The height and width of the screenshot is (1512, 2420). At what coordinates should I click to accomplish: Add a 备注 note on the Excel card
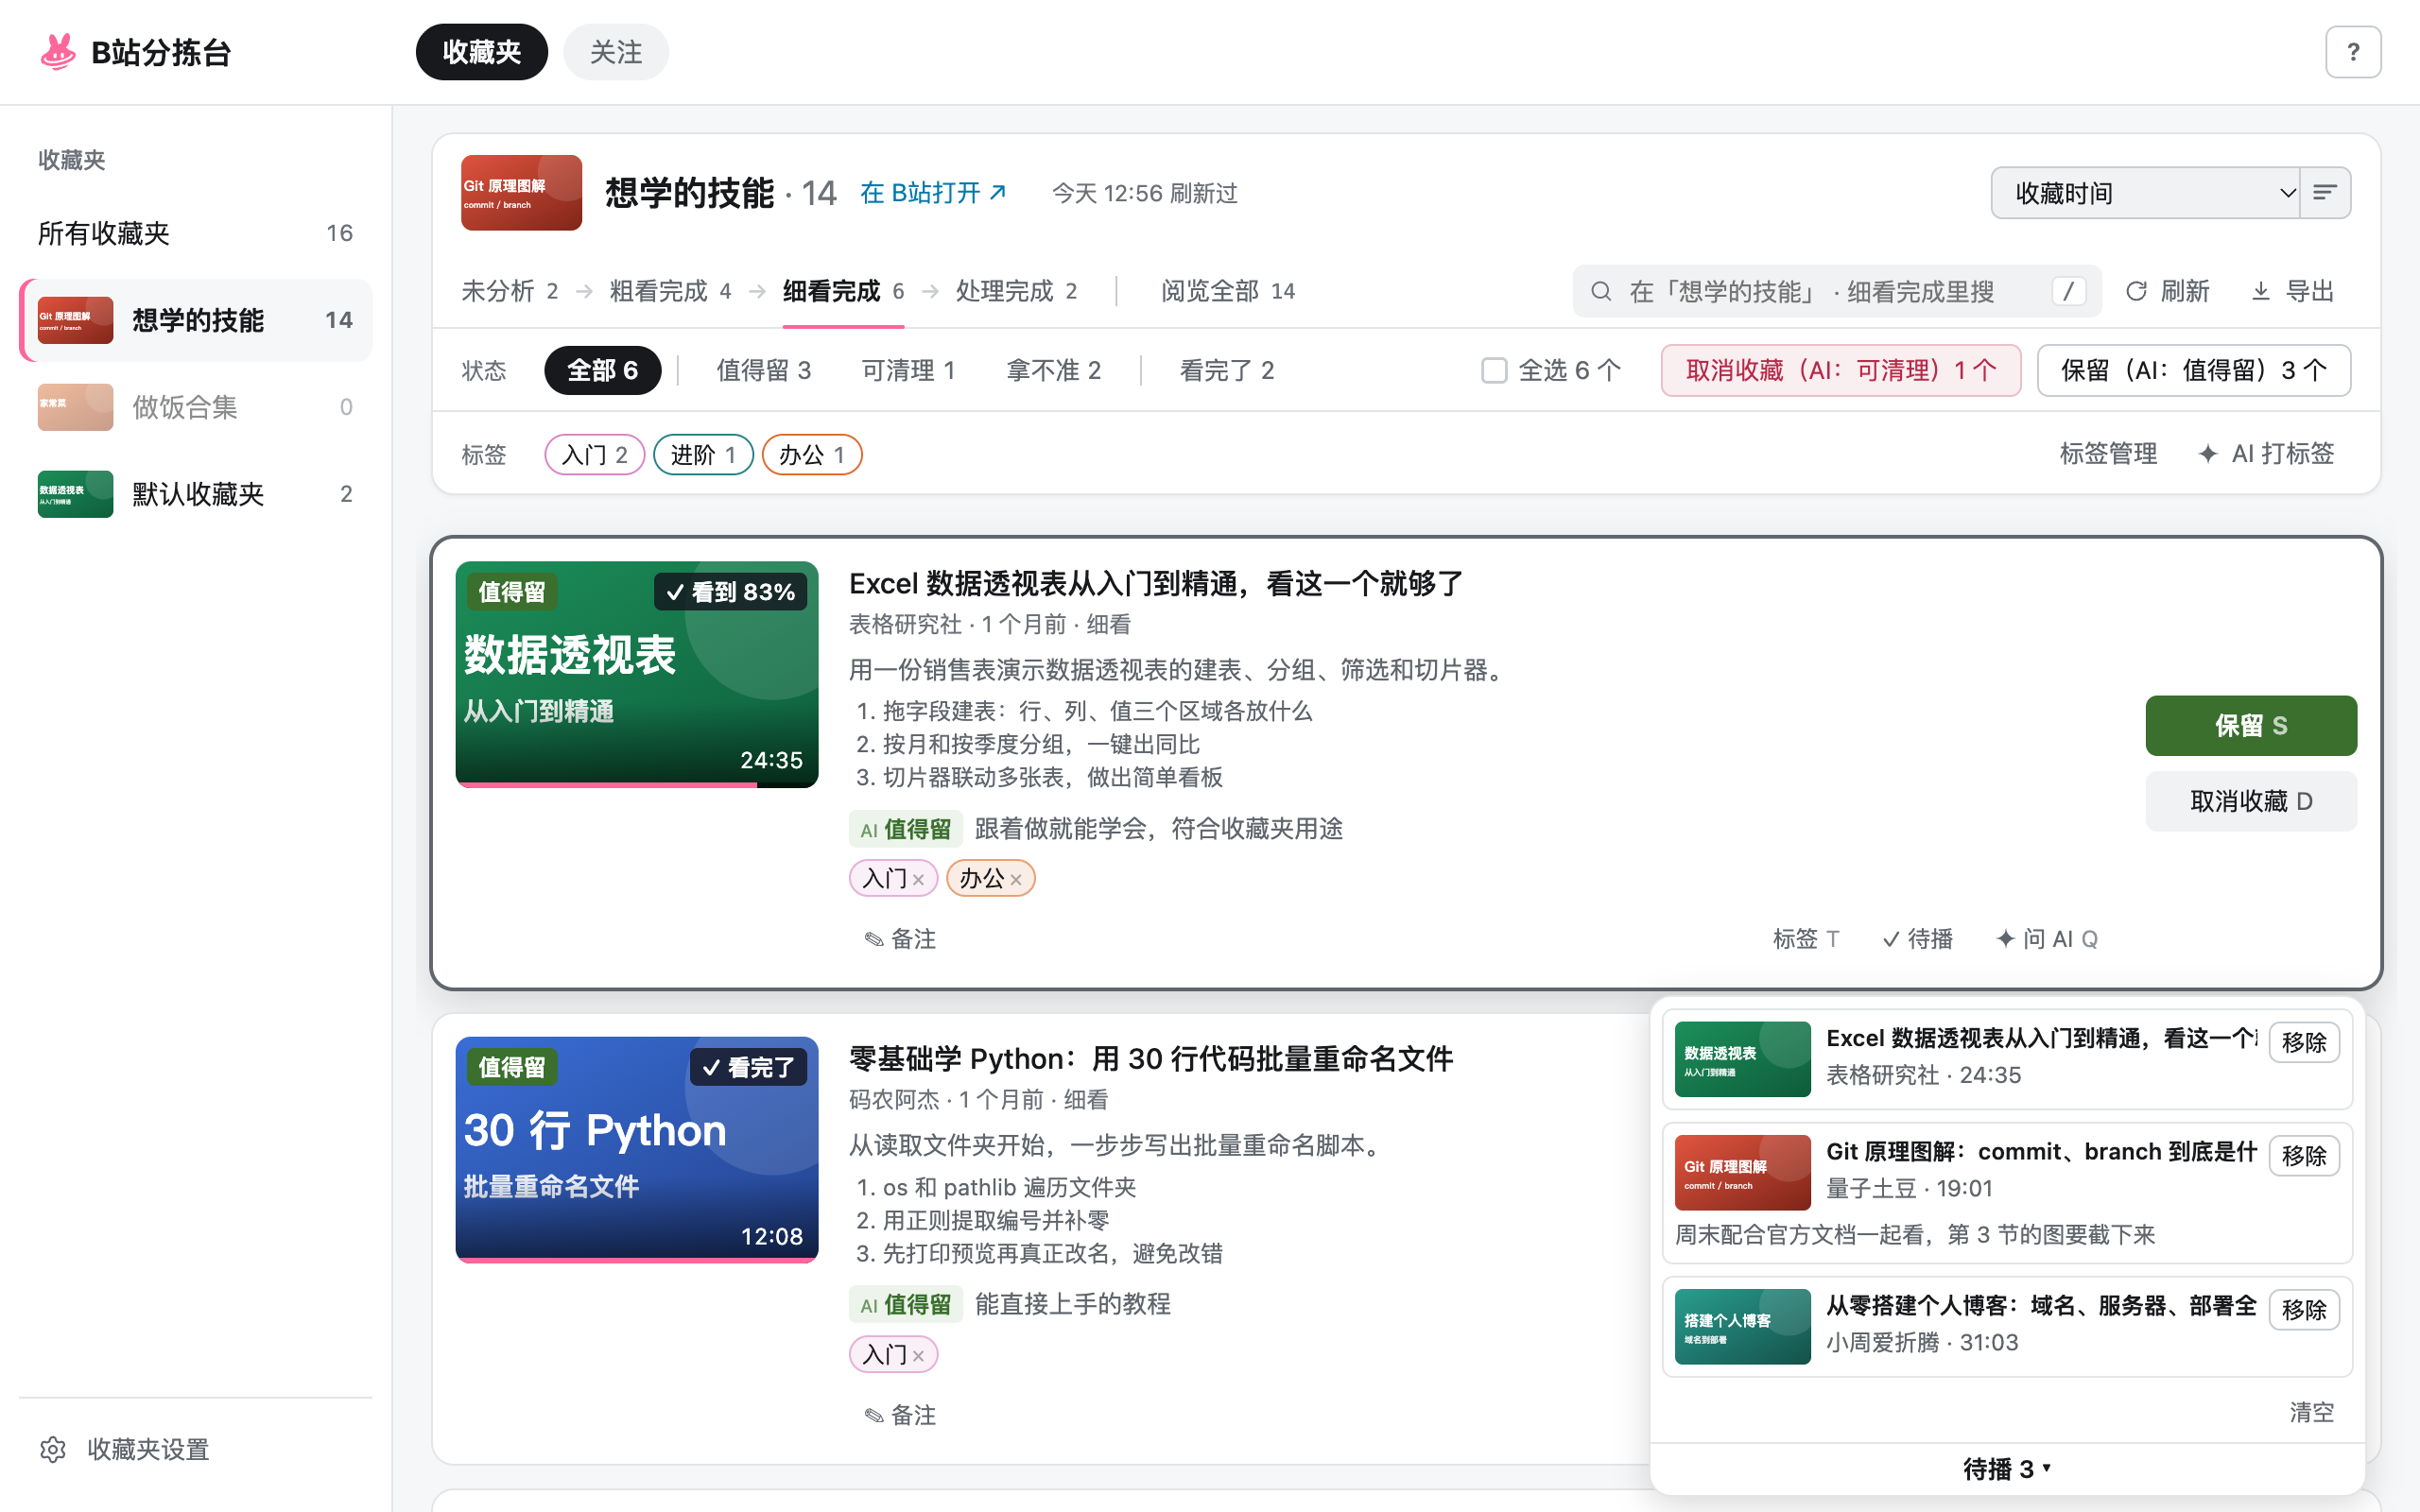[x=900, y=939]
